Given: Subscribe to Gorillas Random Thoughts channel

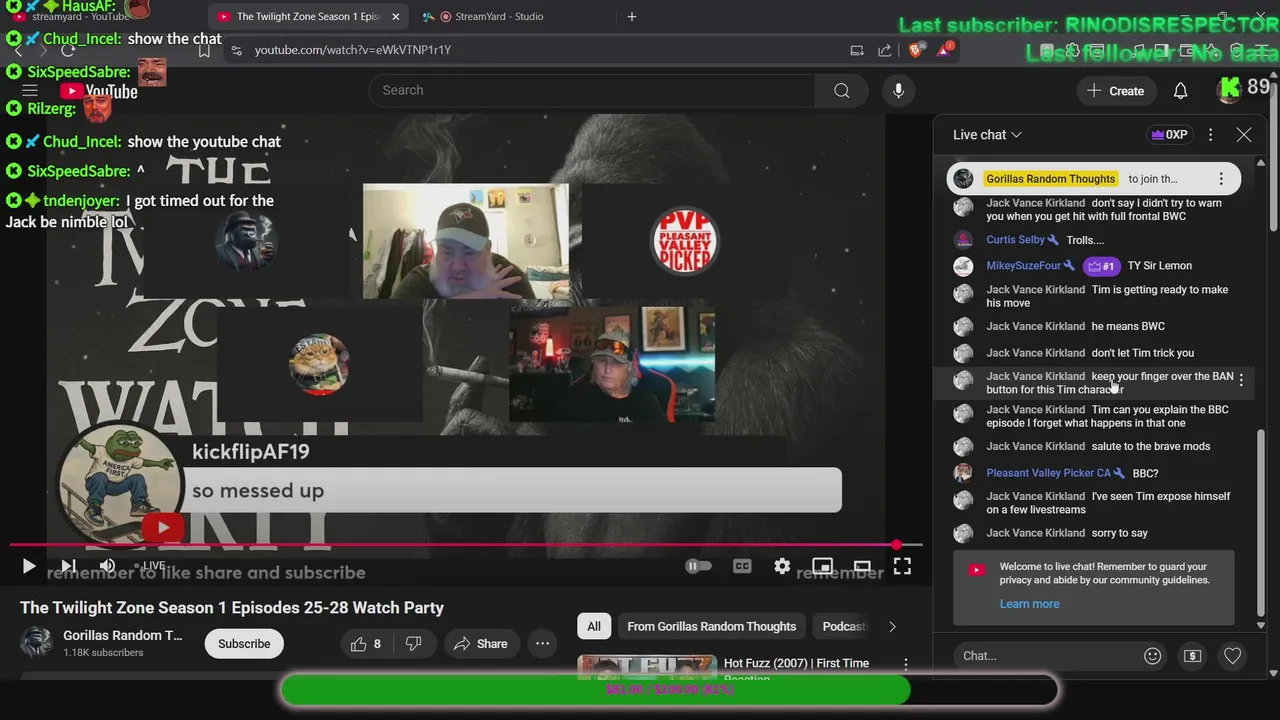Looking at the screenshot, I should 244,644.
